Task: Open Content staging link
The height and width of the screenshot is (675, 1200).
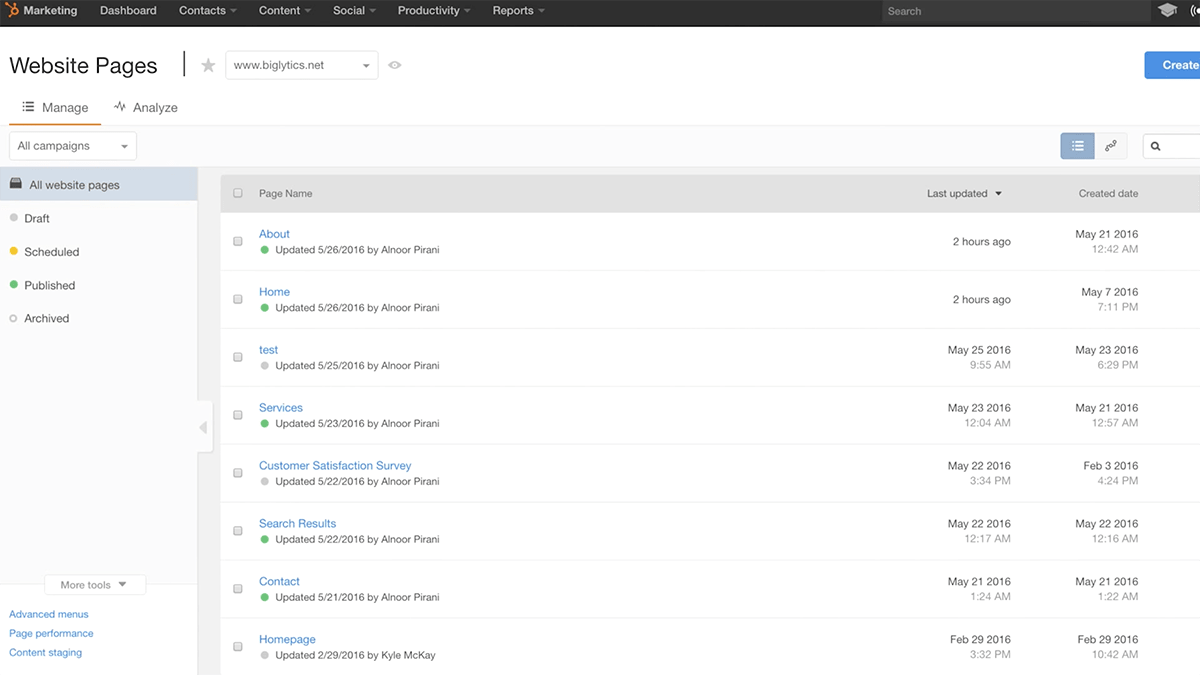Action: click(x=45, y=652)
